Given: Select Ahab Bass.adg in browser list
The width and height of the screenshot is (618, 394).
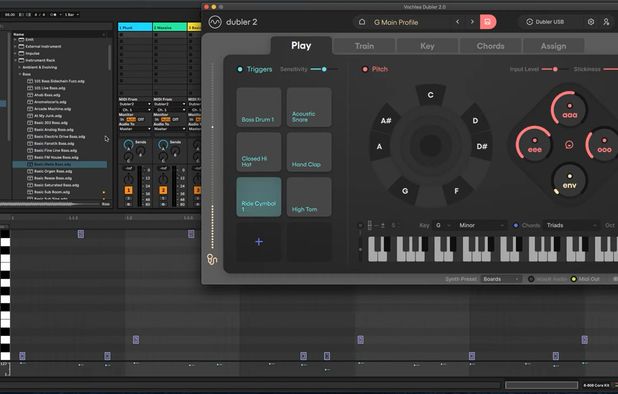Looking at the screenshot, I should tap(47, 95).
